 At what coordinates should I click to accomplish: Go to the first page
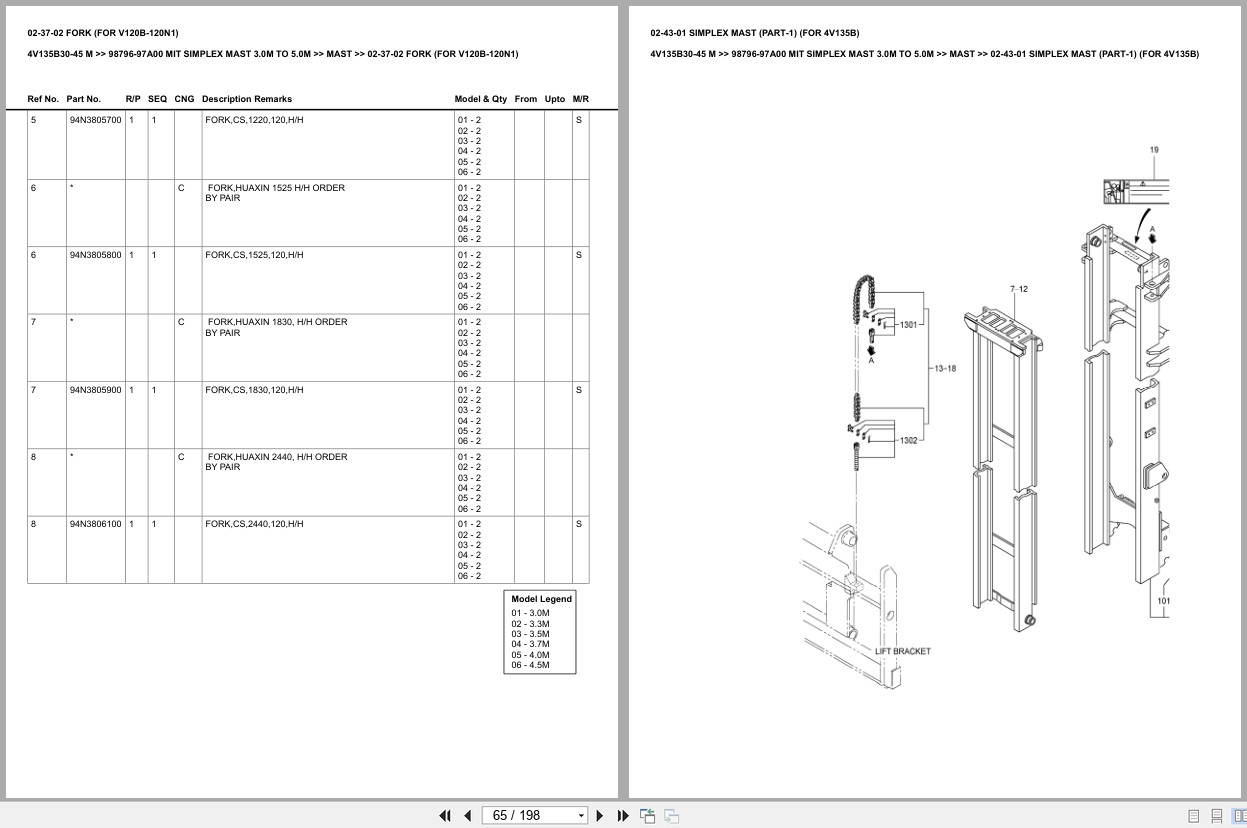click(x=445, y=815)
